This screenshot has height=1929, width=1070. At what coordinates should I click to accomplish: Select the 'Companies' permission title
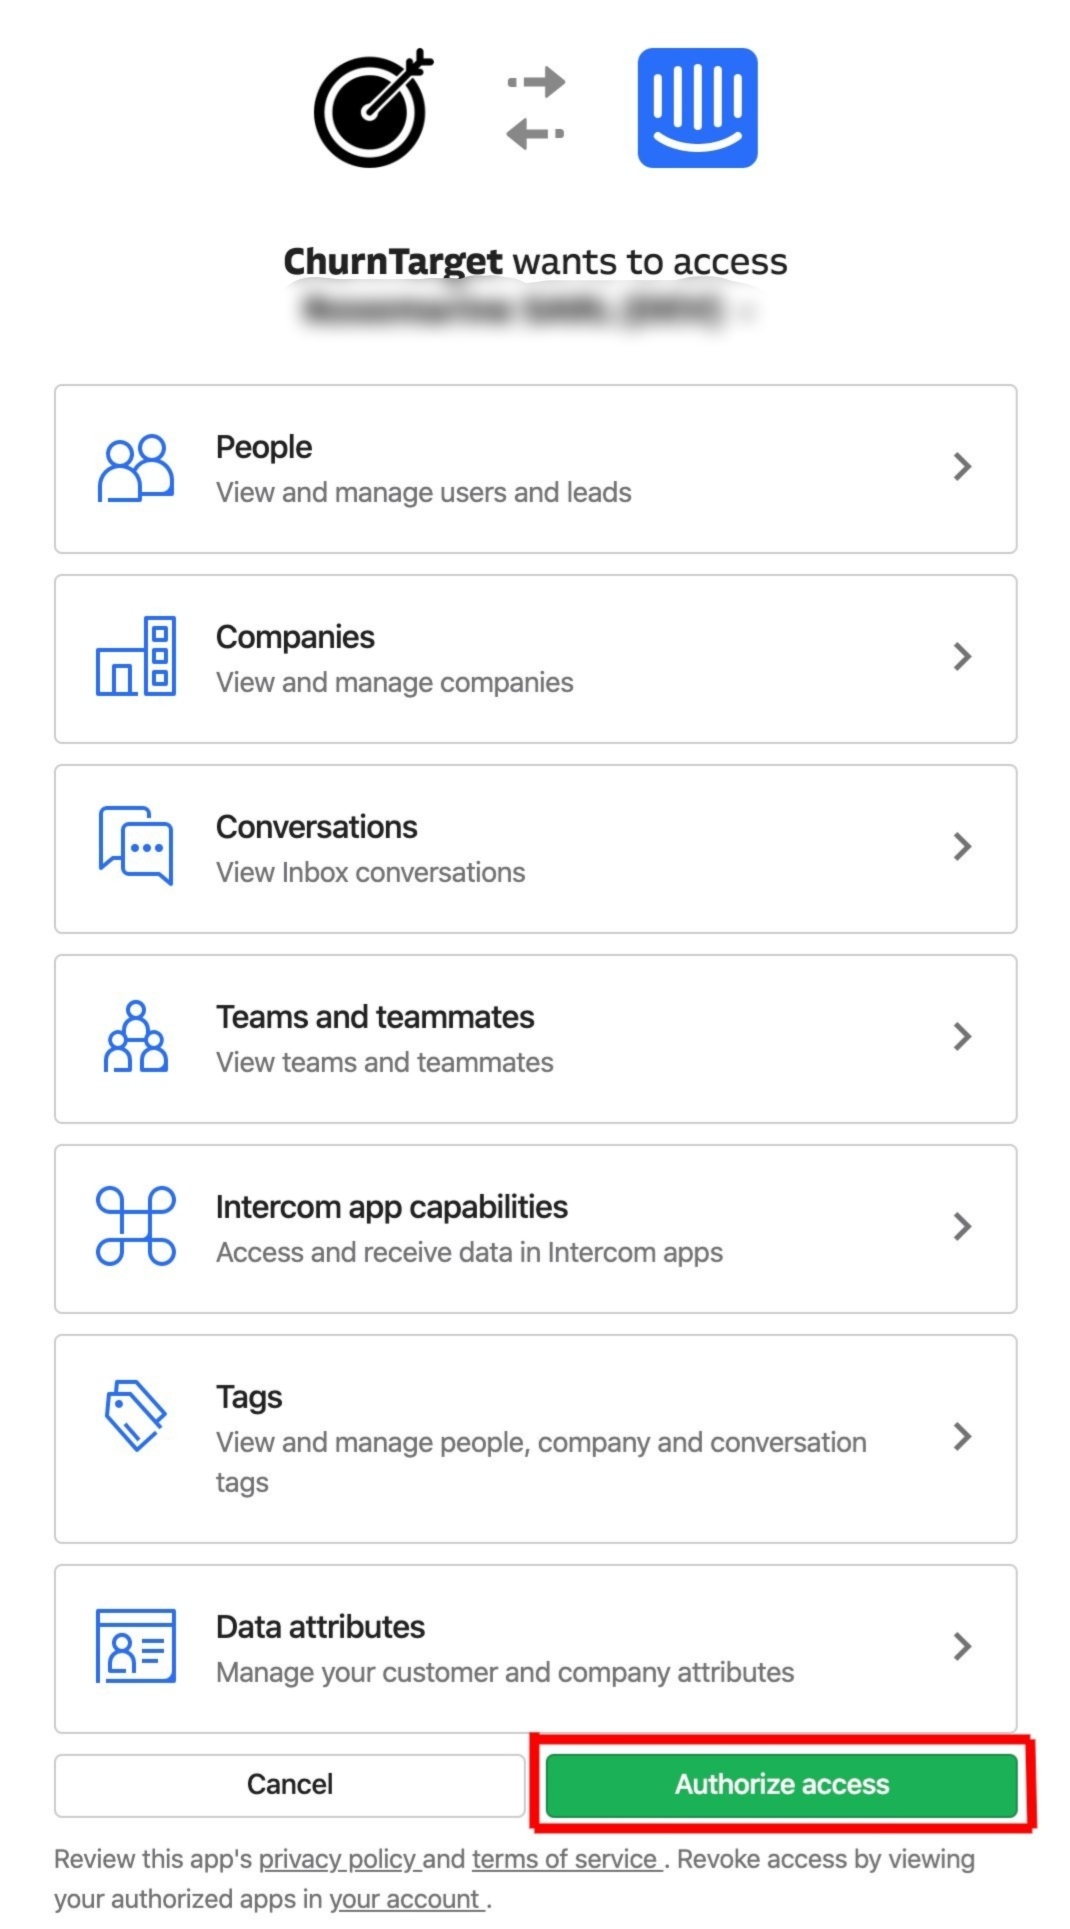point(295,637)
